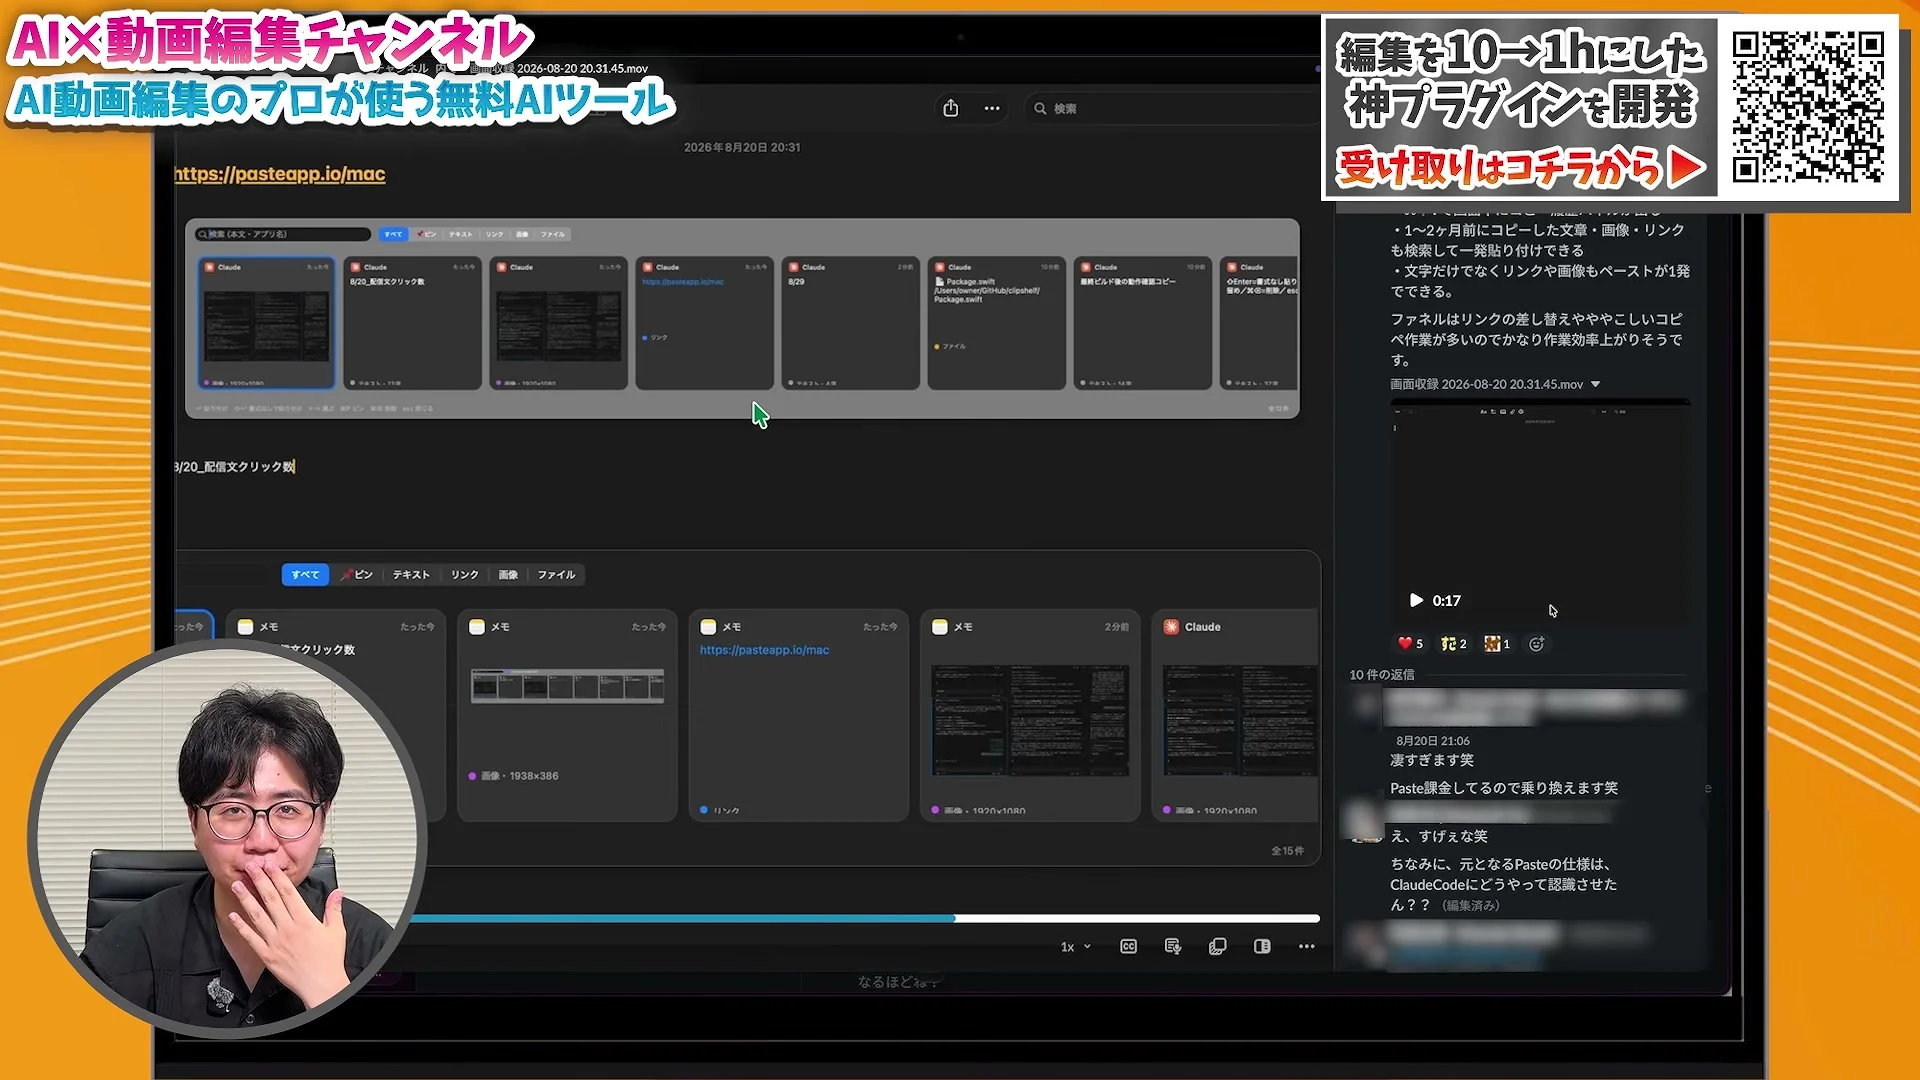Click the search field in the embedded clipboard strip
The width and height of the screenshot is (1920, 1080).
[283, 234]
